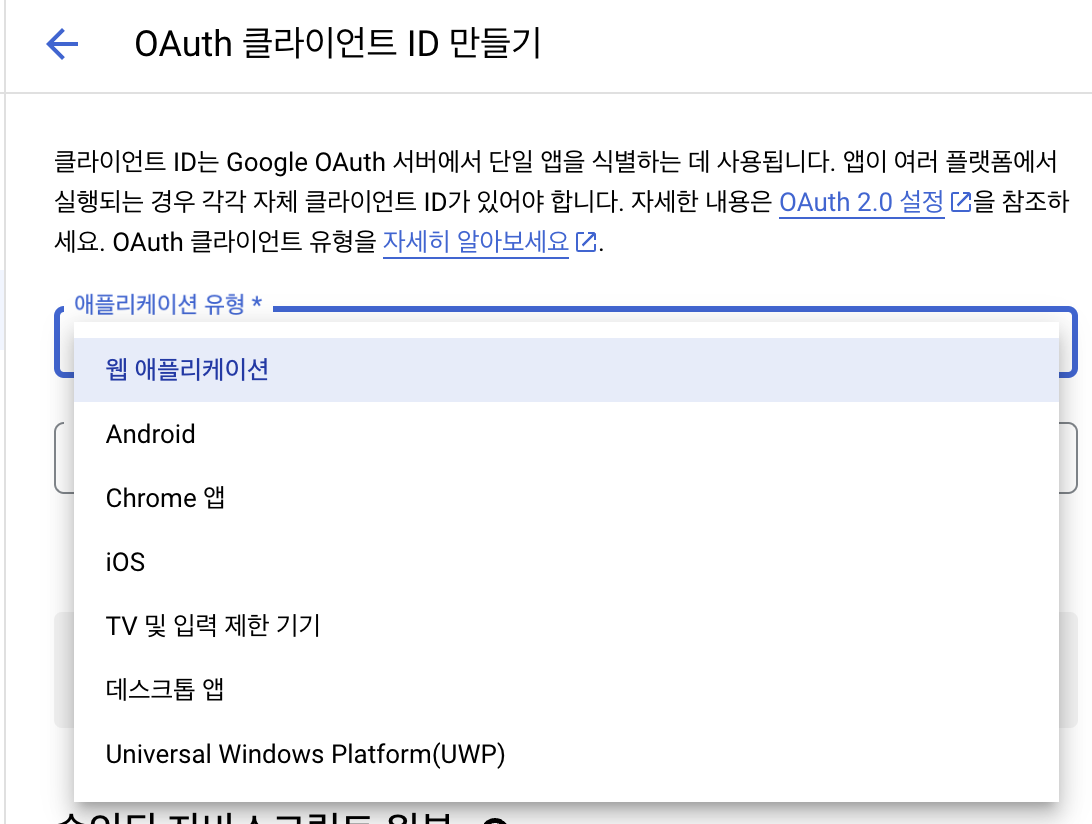Click the 애플리케이션 유형 dropdown field border
1092x824 pixels.
tap(1069, 342)
